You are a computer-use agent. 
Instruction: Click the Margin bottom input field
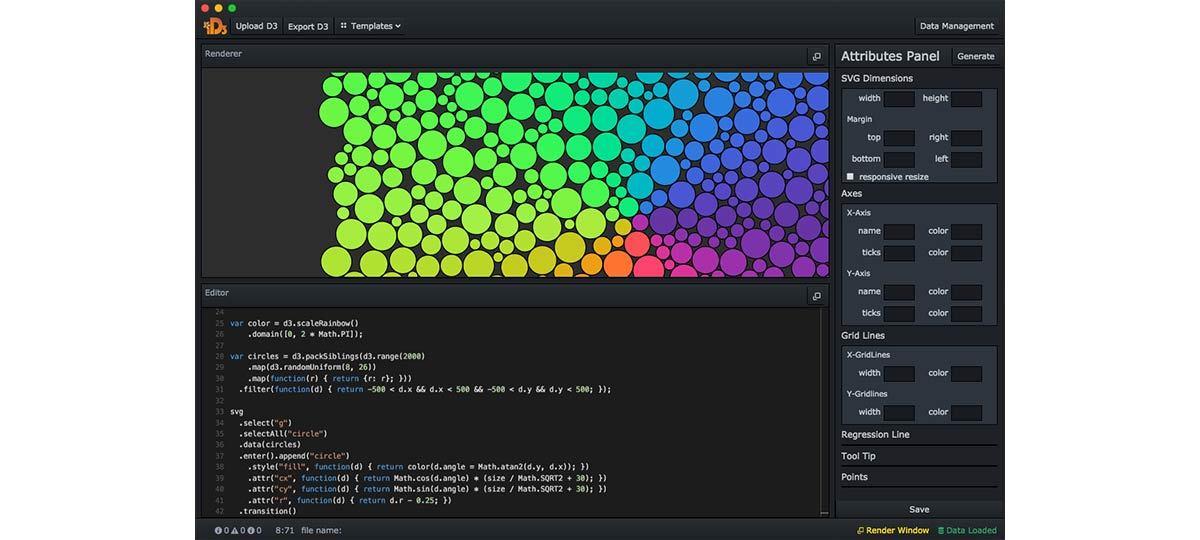(899, 159)
